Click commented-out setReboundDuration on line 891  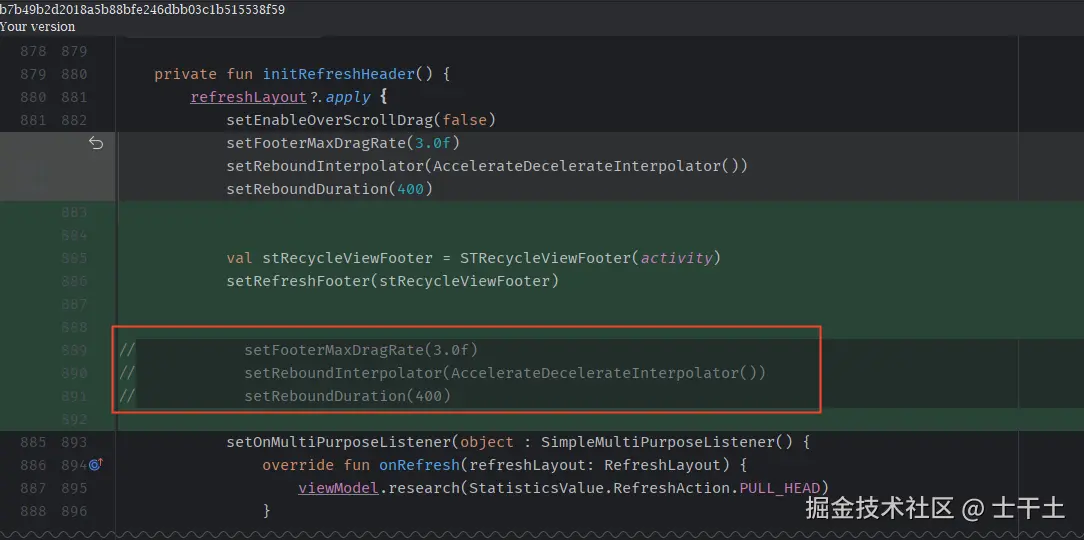[x=348, y=396]
